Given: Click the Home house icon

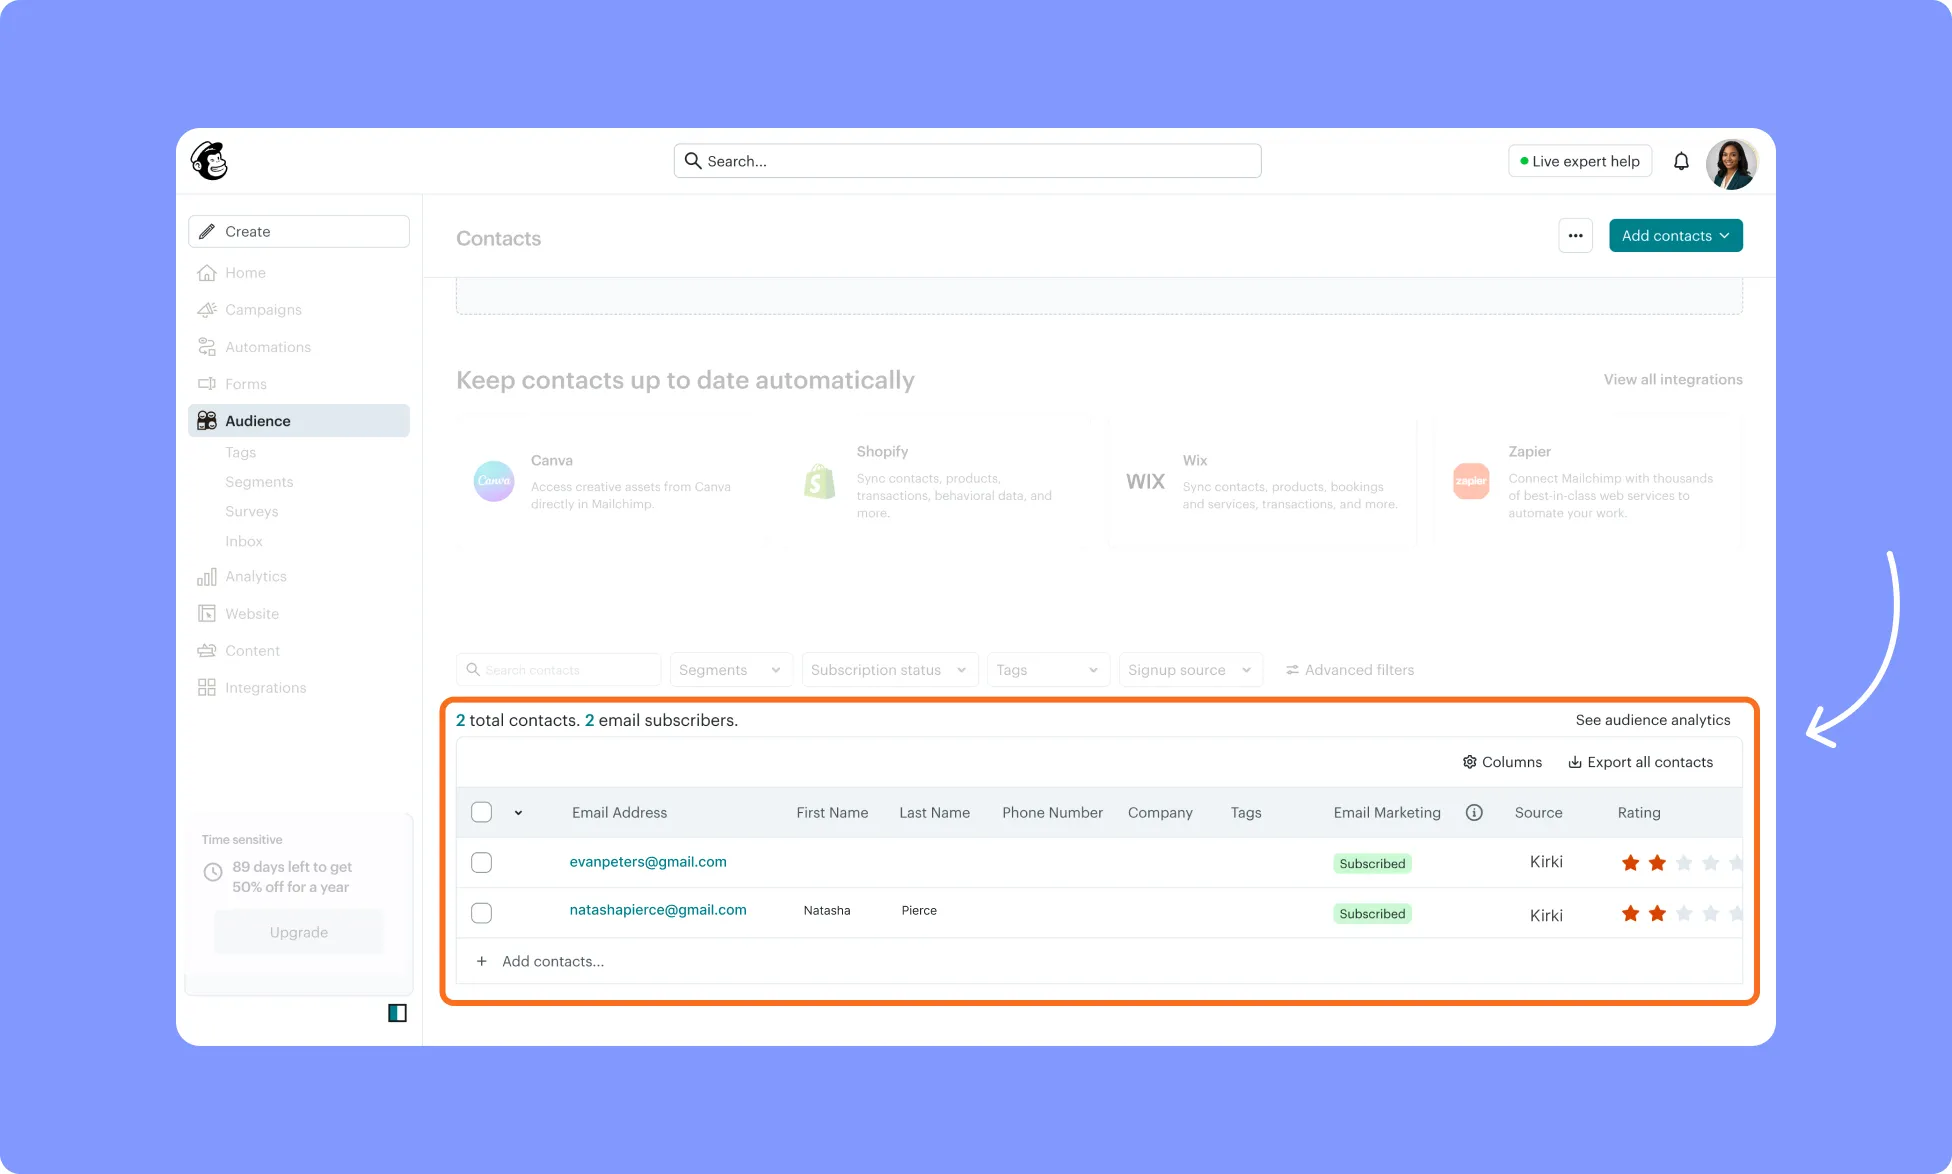Looking at the screenshot, I should (x=206, y=273).
